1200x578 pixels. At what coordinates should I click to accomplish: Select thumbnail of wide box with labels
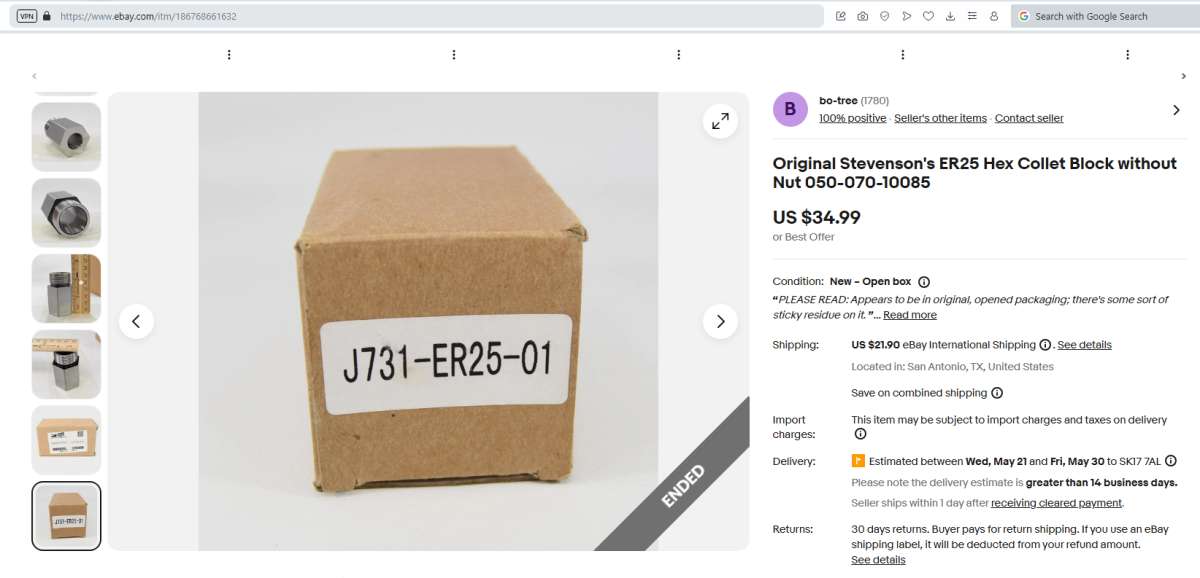pyautogui.click(x=66, y=440)
